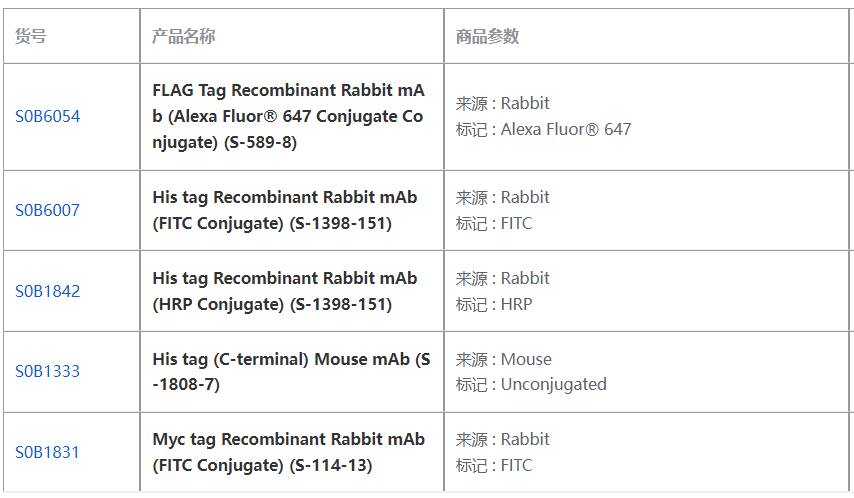
Task: Click the His tag HRP Conjugate product name
Action: coord(285,291)
